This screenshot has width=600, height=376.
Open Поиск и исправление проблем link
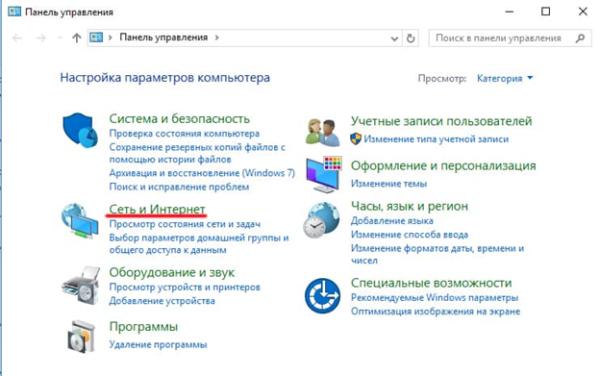[x=179, y=187]
